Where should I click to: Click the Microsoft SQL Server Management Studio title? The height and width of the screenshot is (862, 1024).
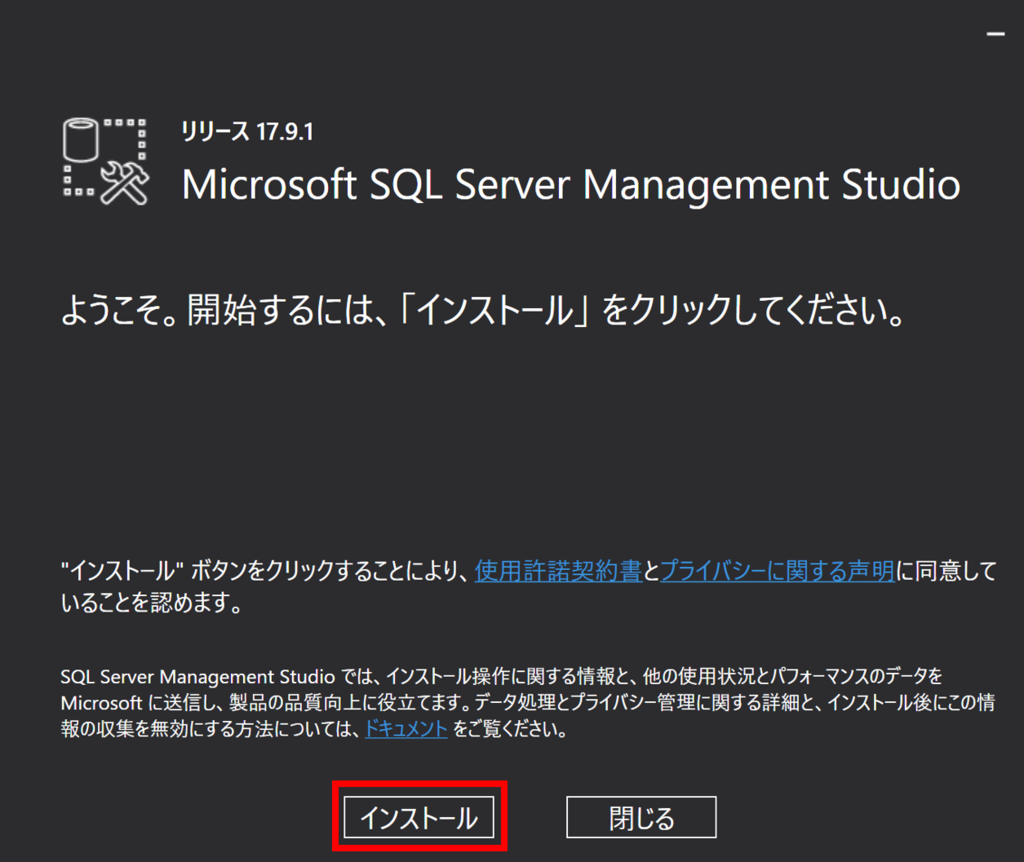point(571,185)
